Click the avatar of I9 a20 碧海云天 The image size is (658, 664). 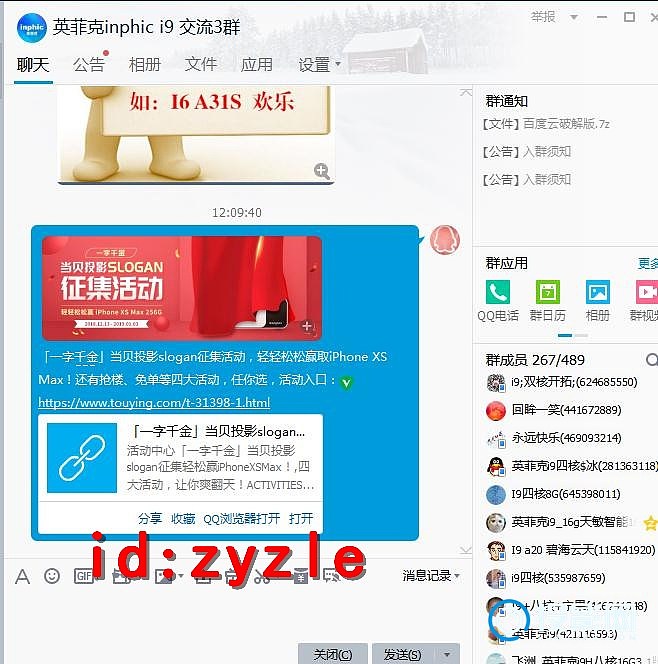[495, 551]
